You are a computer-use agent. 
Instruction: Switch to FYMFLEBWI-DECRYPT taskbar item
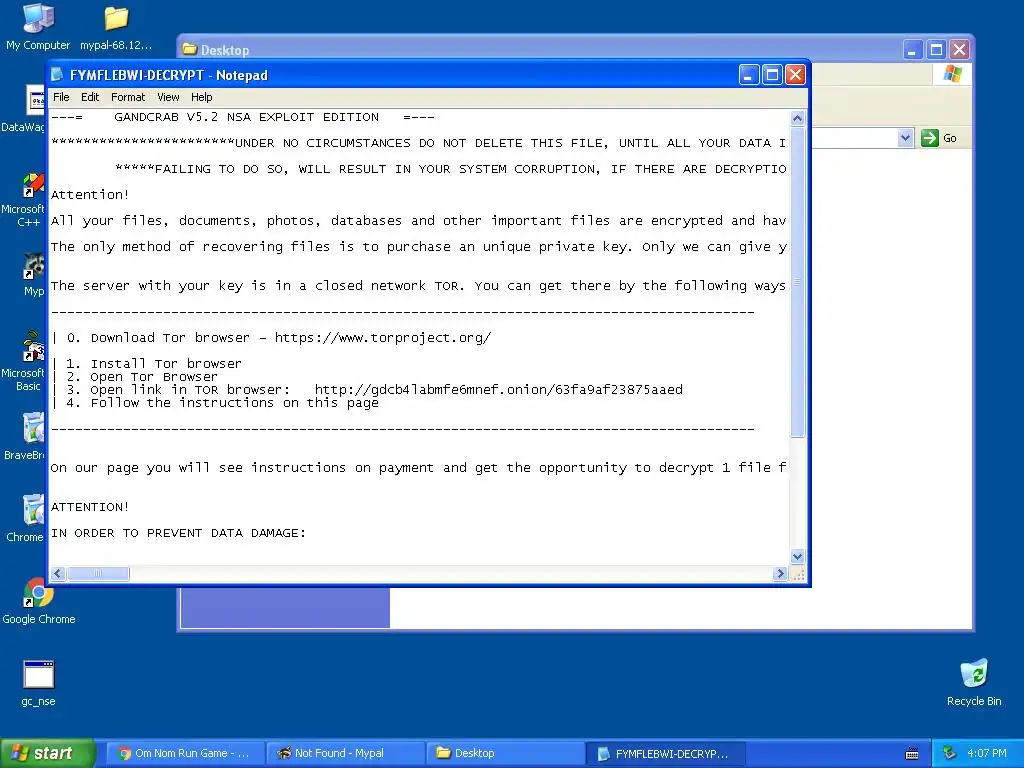coord(664,754)
